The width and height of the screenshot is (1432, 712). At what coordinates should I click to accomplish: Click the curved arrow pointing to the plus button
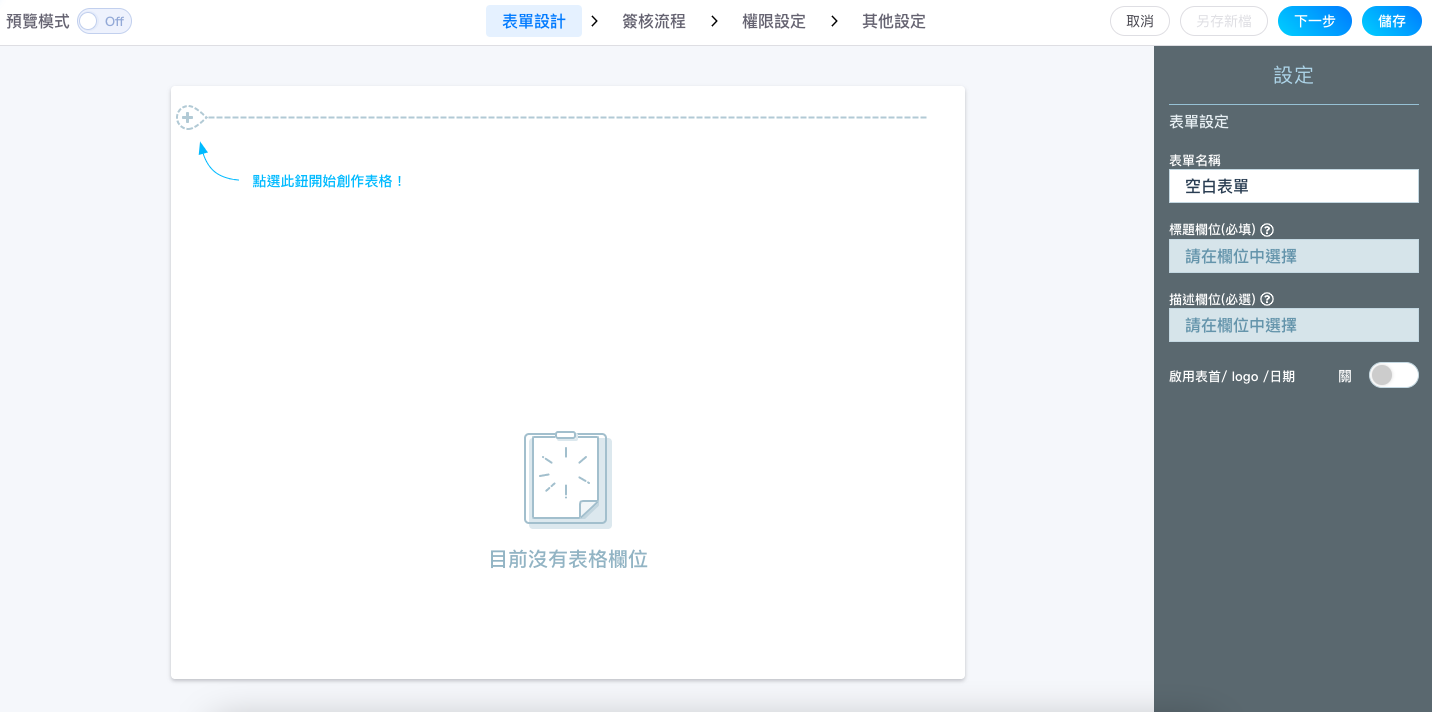pyautogui.click(x=217, y=165)
